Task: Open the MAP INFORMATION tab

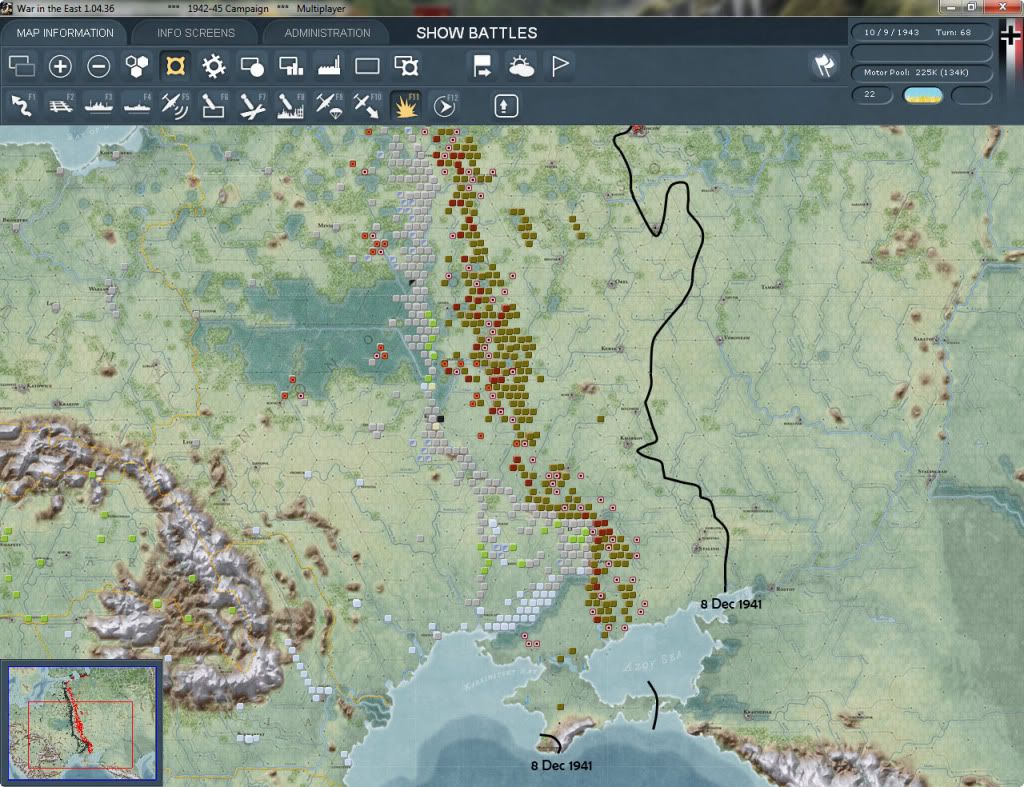Action: click(x=65, y=33)
